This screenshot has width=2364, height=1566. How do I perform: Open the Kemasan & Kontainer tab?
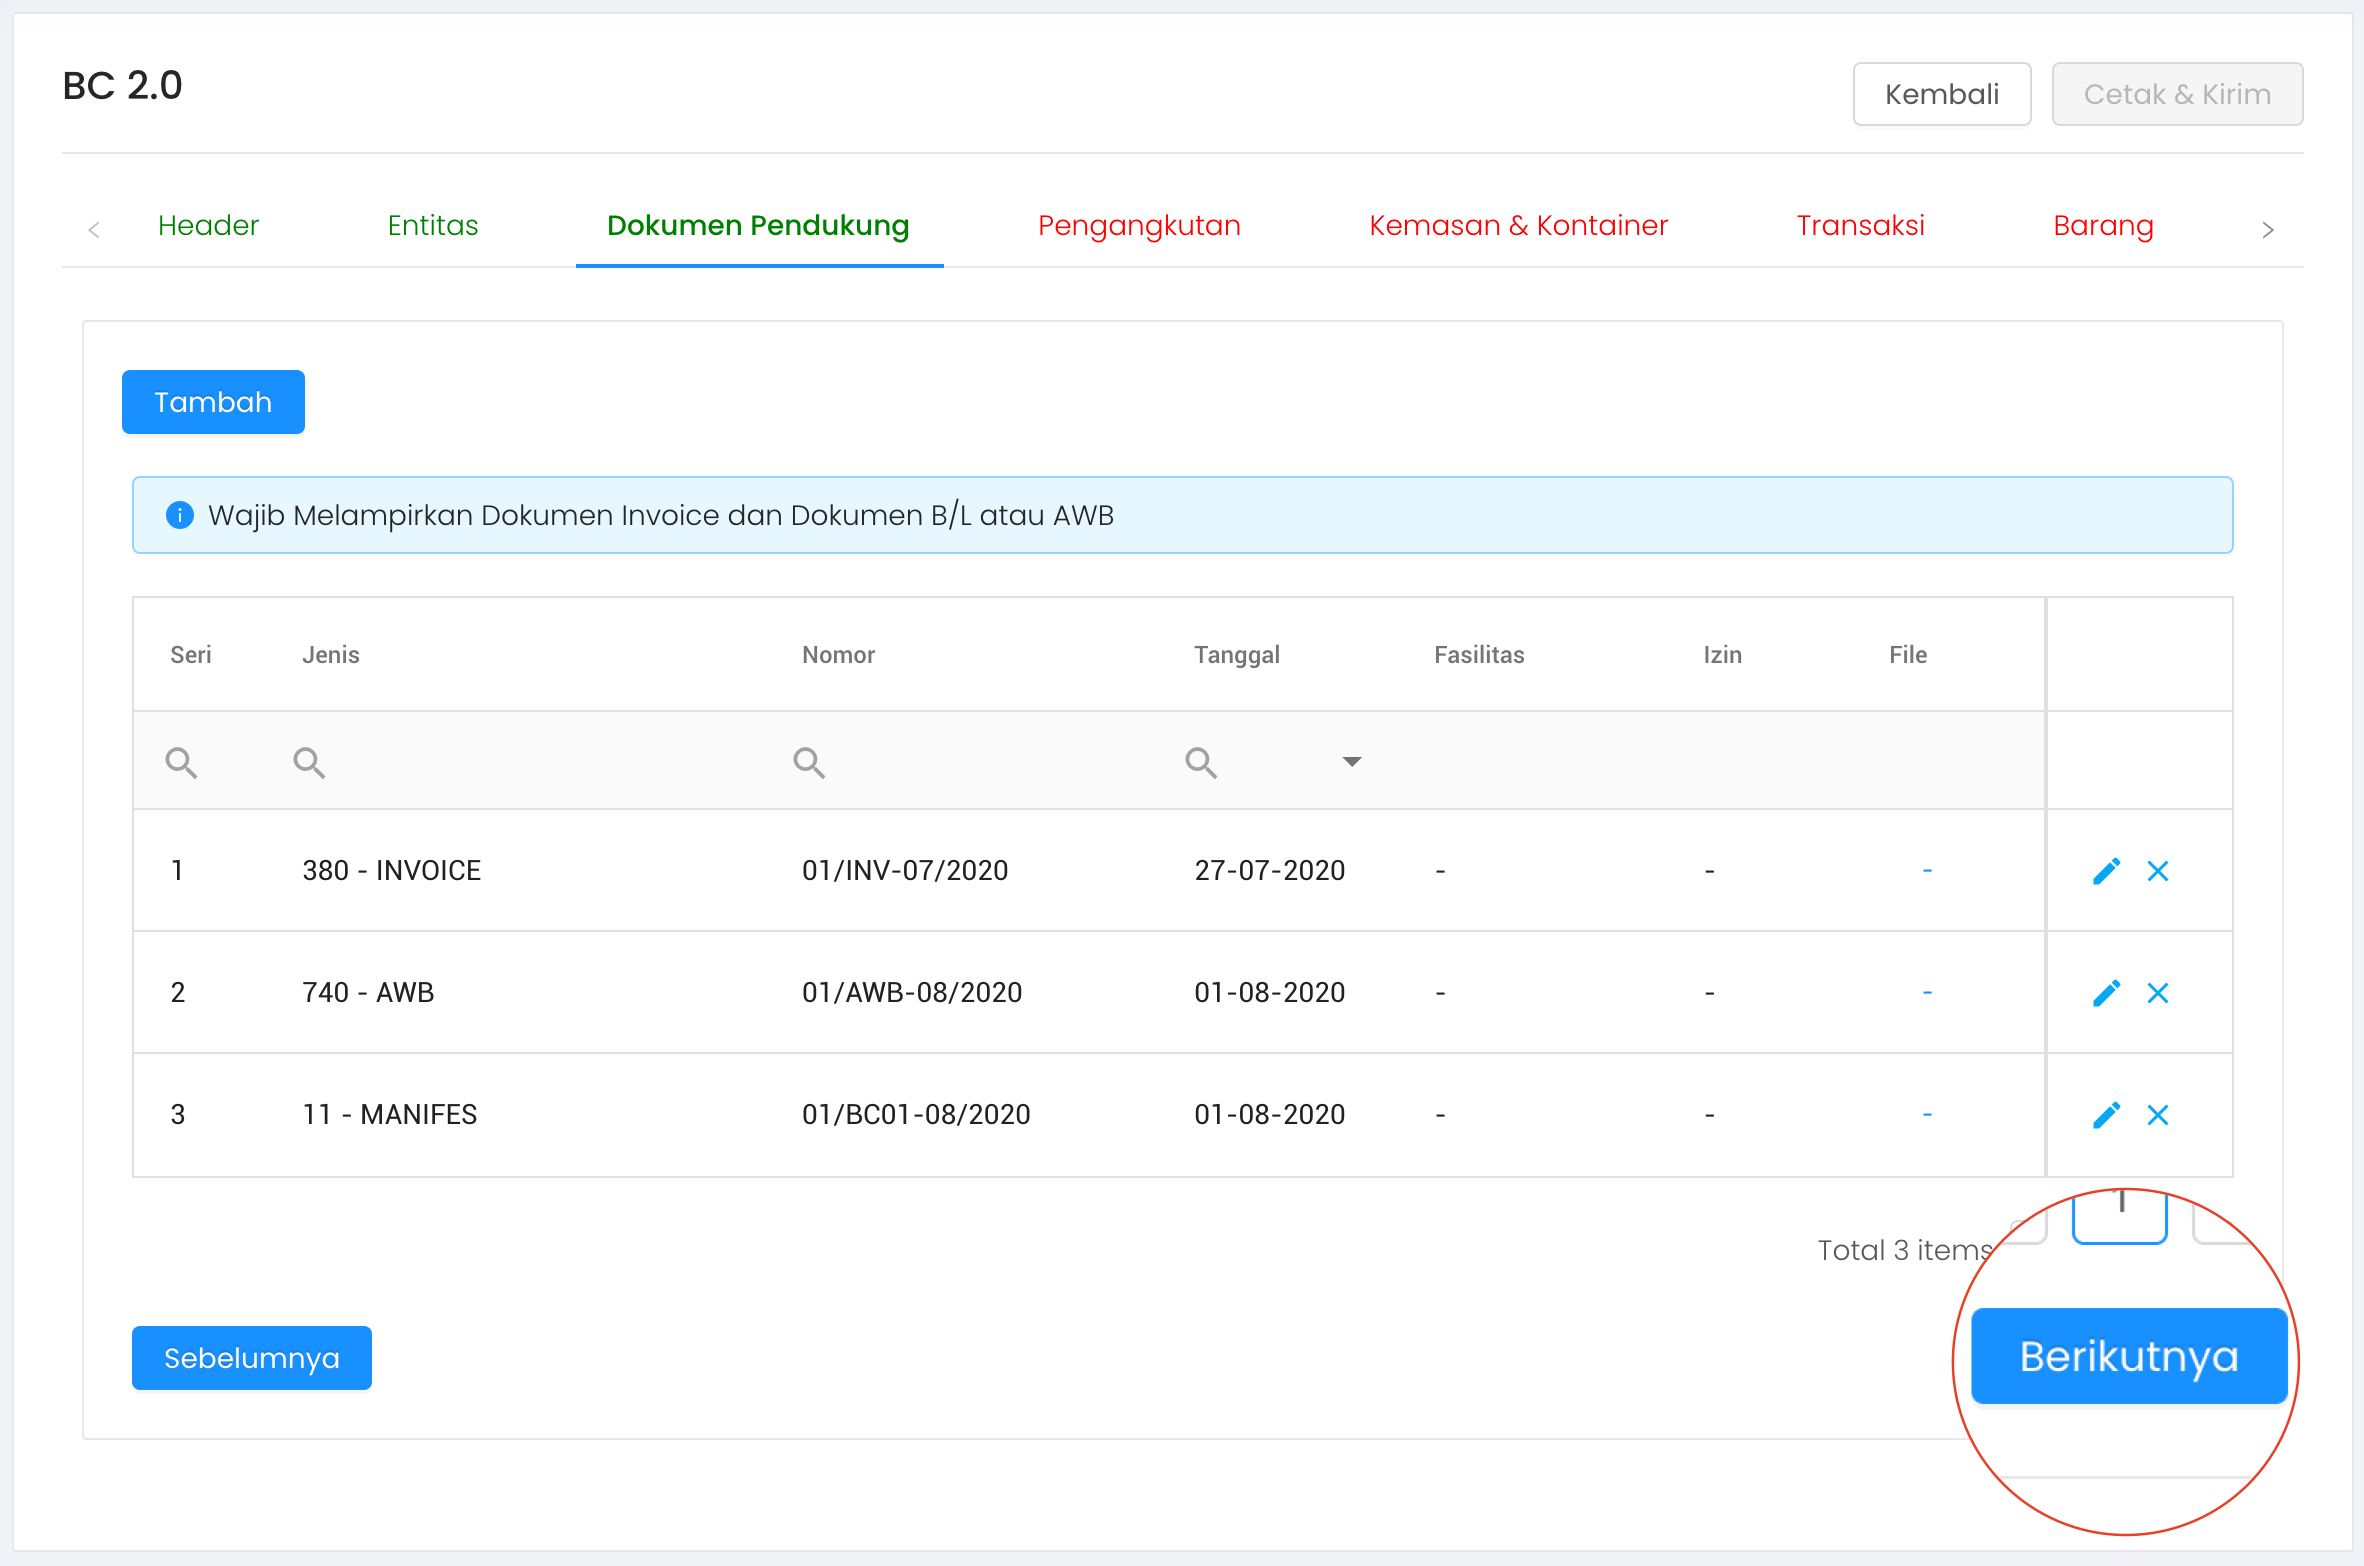(1518, 226)
